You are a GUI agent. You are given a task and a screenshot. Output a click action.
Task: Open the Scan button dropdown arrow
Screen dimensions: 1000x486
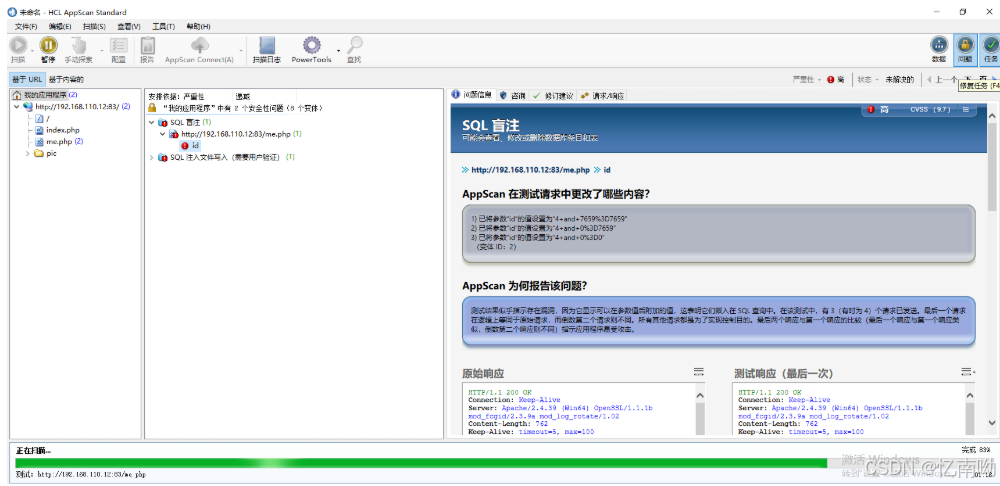(x=33, y=50)
